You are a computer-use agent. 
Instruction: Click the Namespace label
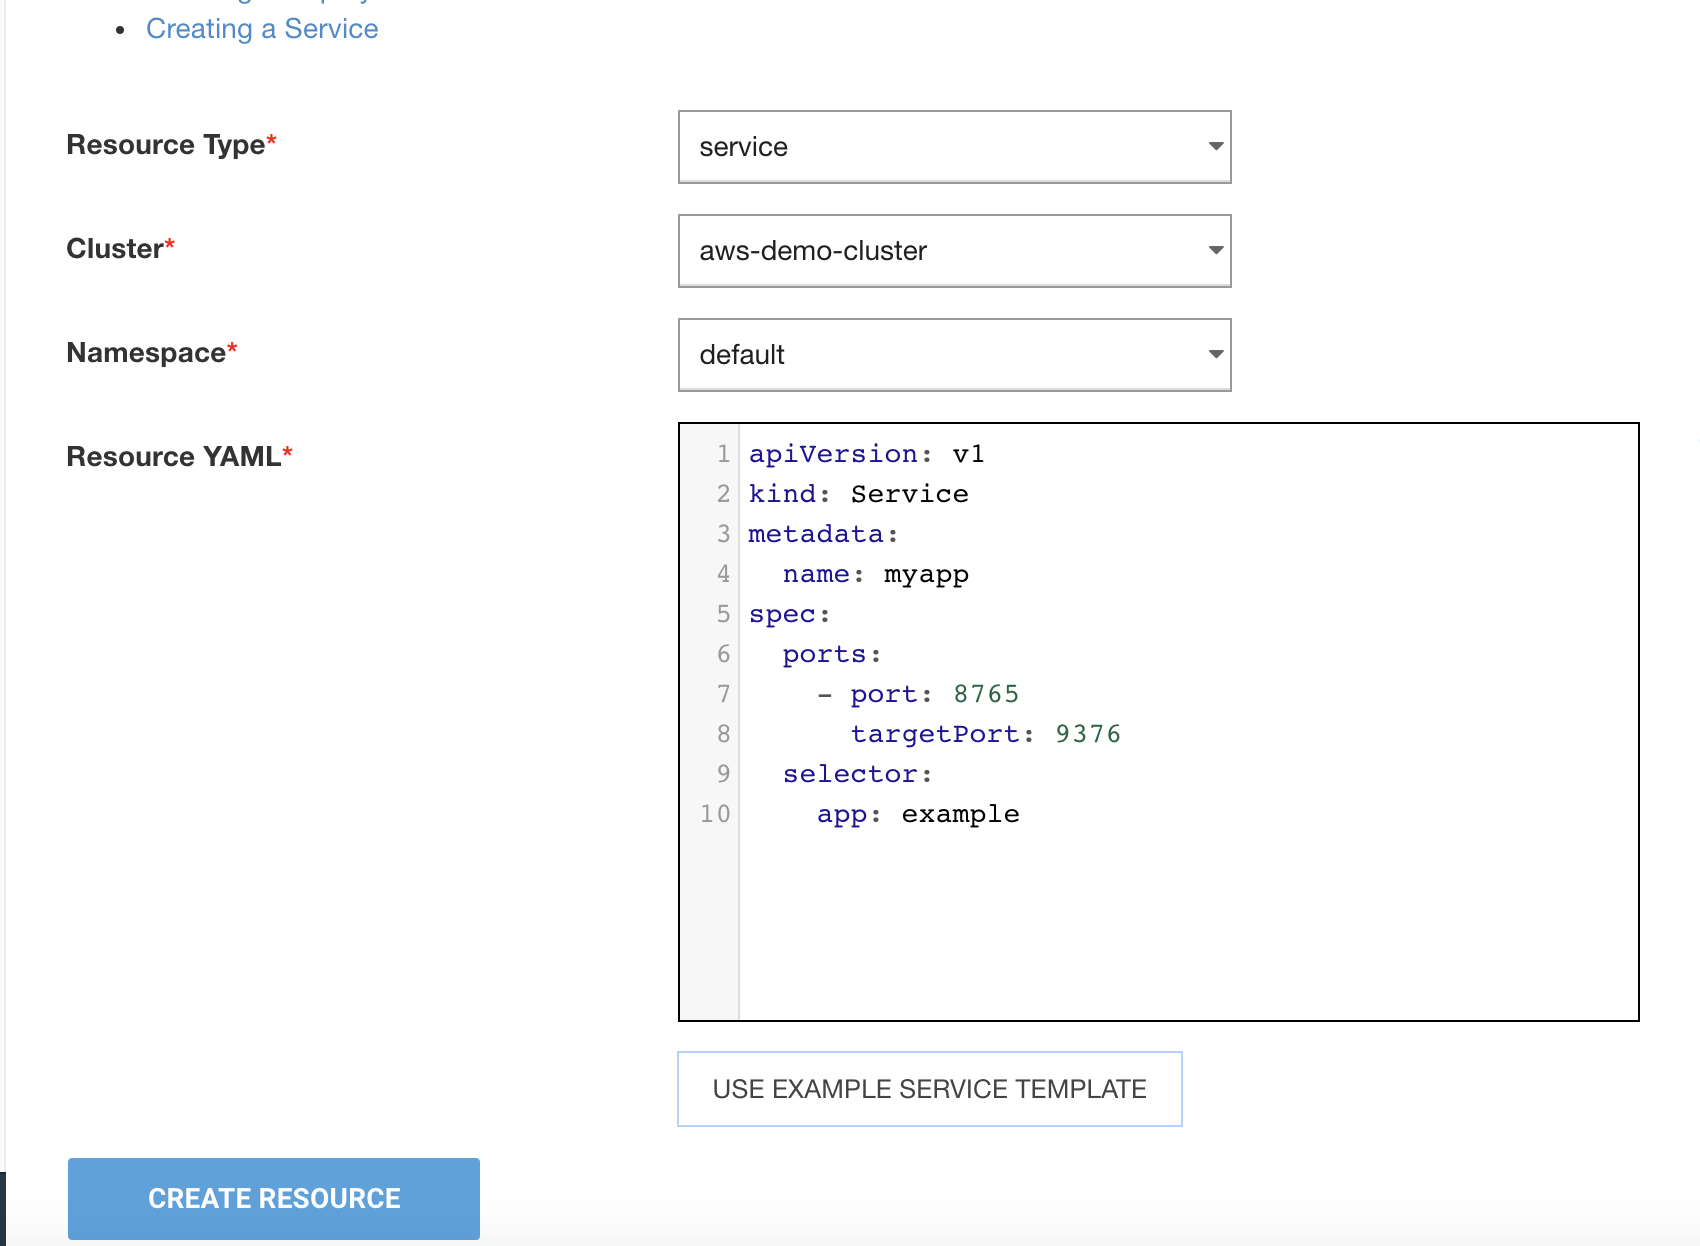(x=151, y=352)
